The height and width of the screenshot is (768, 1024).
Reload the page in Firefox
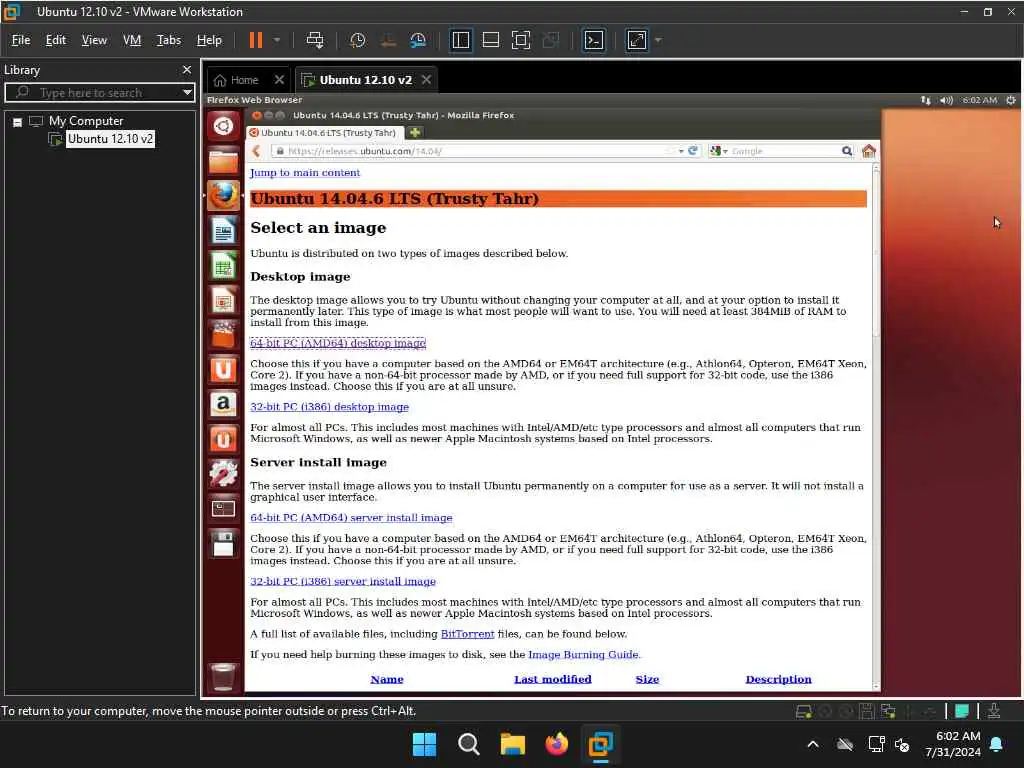[693, 150]
